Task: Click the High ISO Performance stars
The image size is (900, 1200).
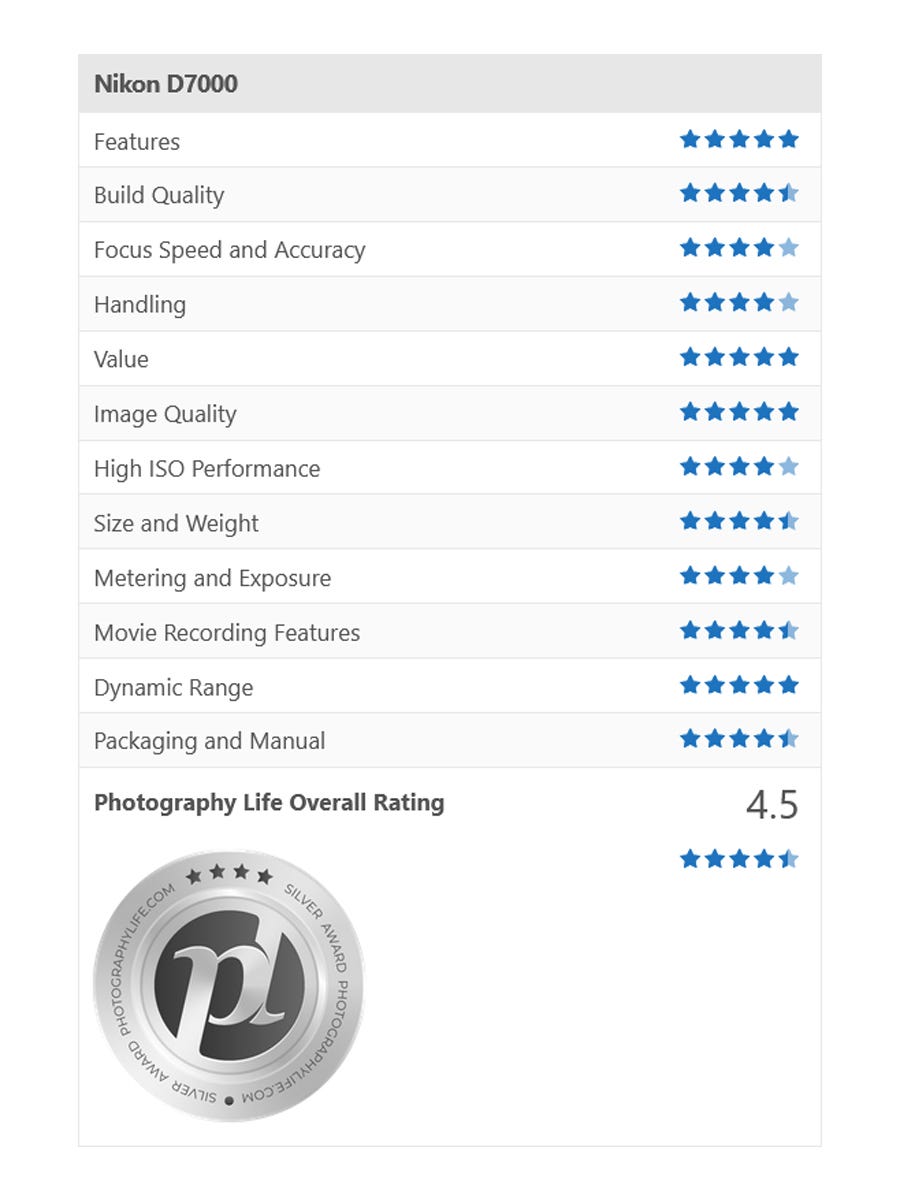Action: coord(739,467)
